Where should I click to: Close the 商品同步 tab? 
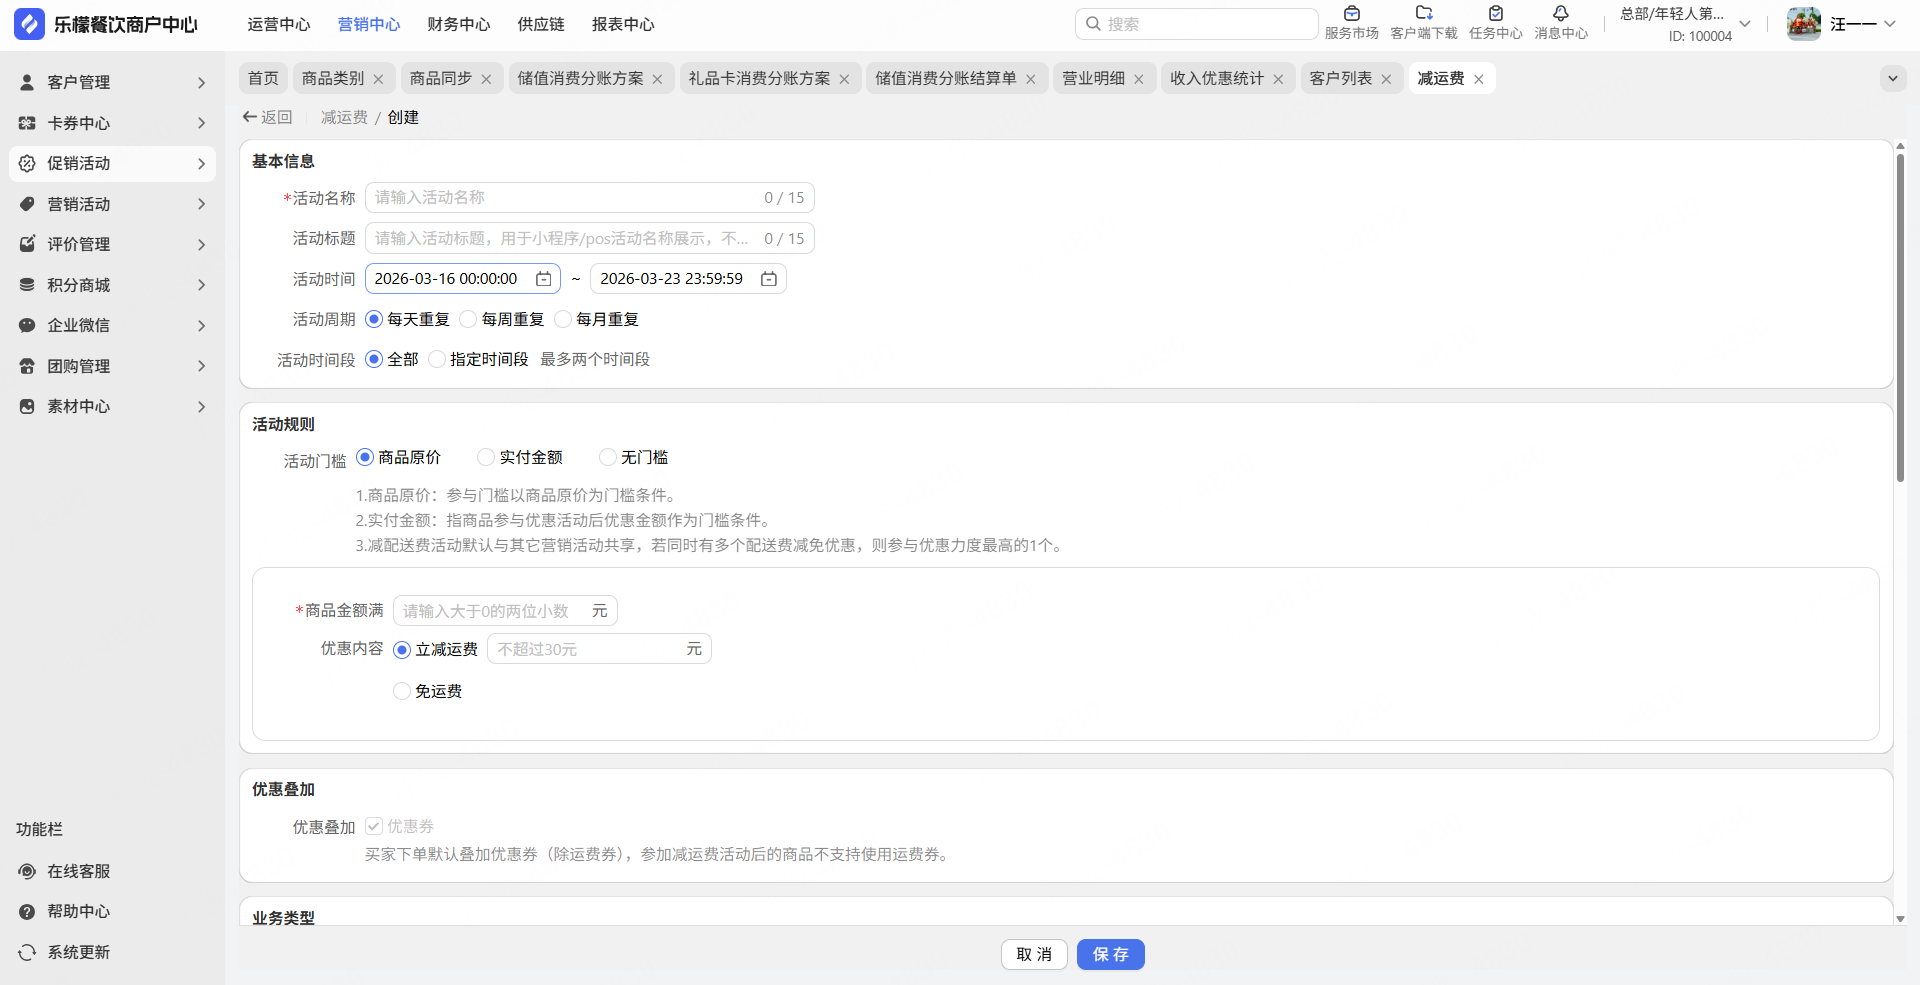pos(486,79)
